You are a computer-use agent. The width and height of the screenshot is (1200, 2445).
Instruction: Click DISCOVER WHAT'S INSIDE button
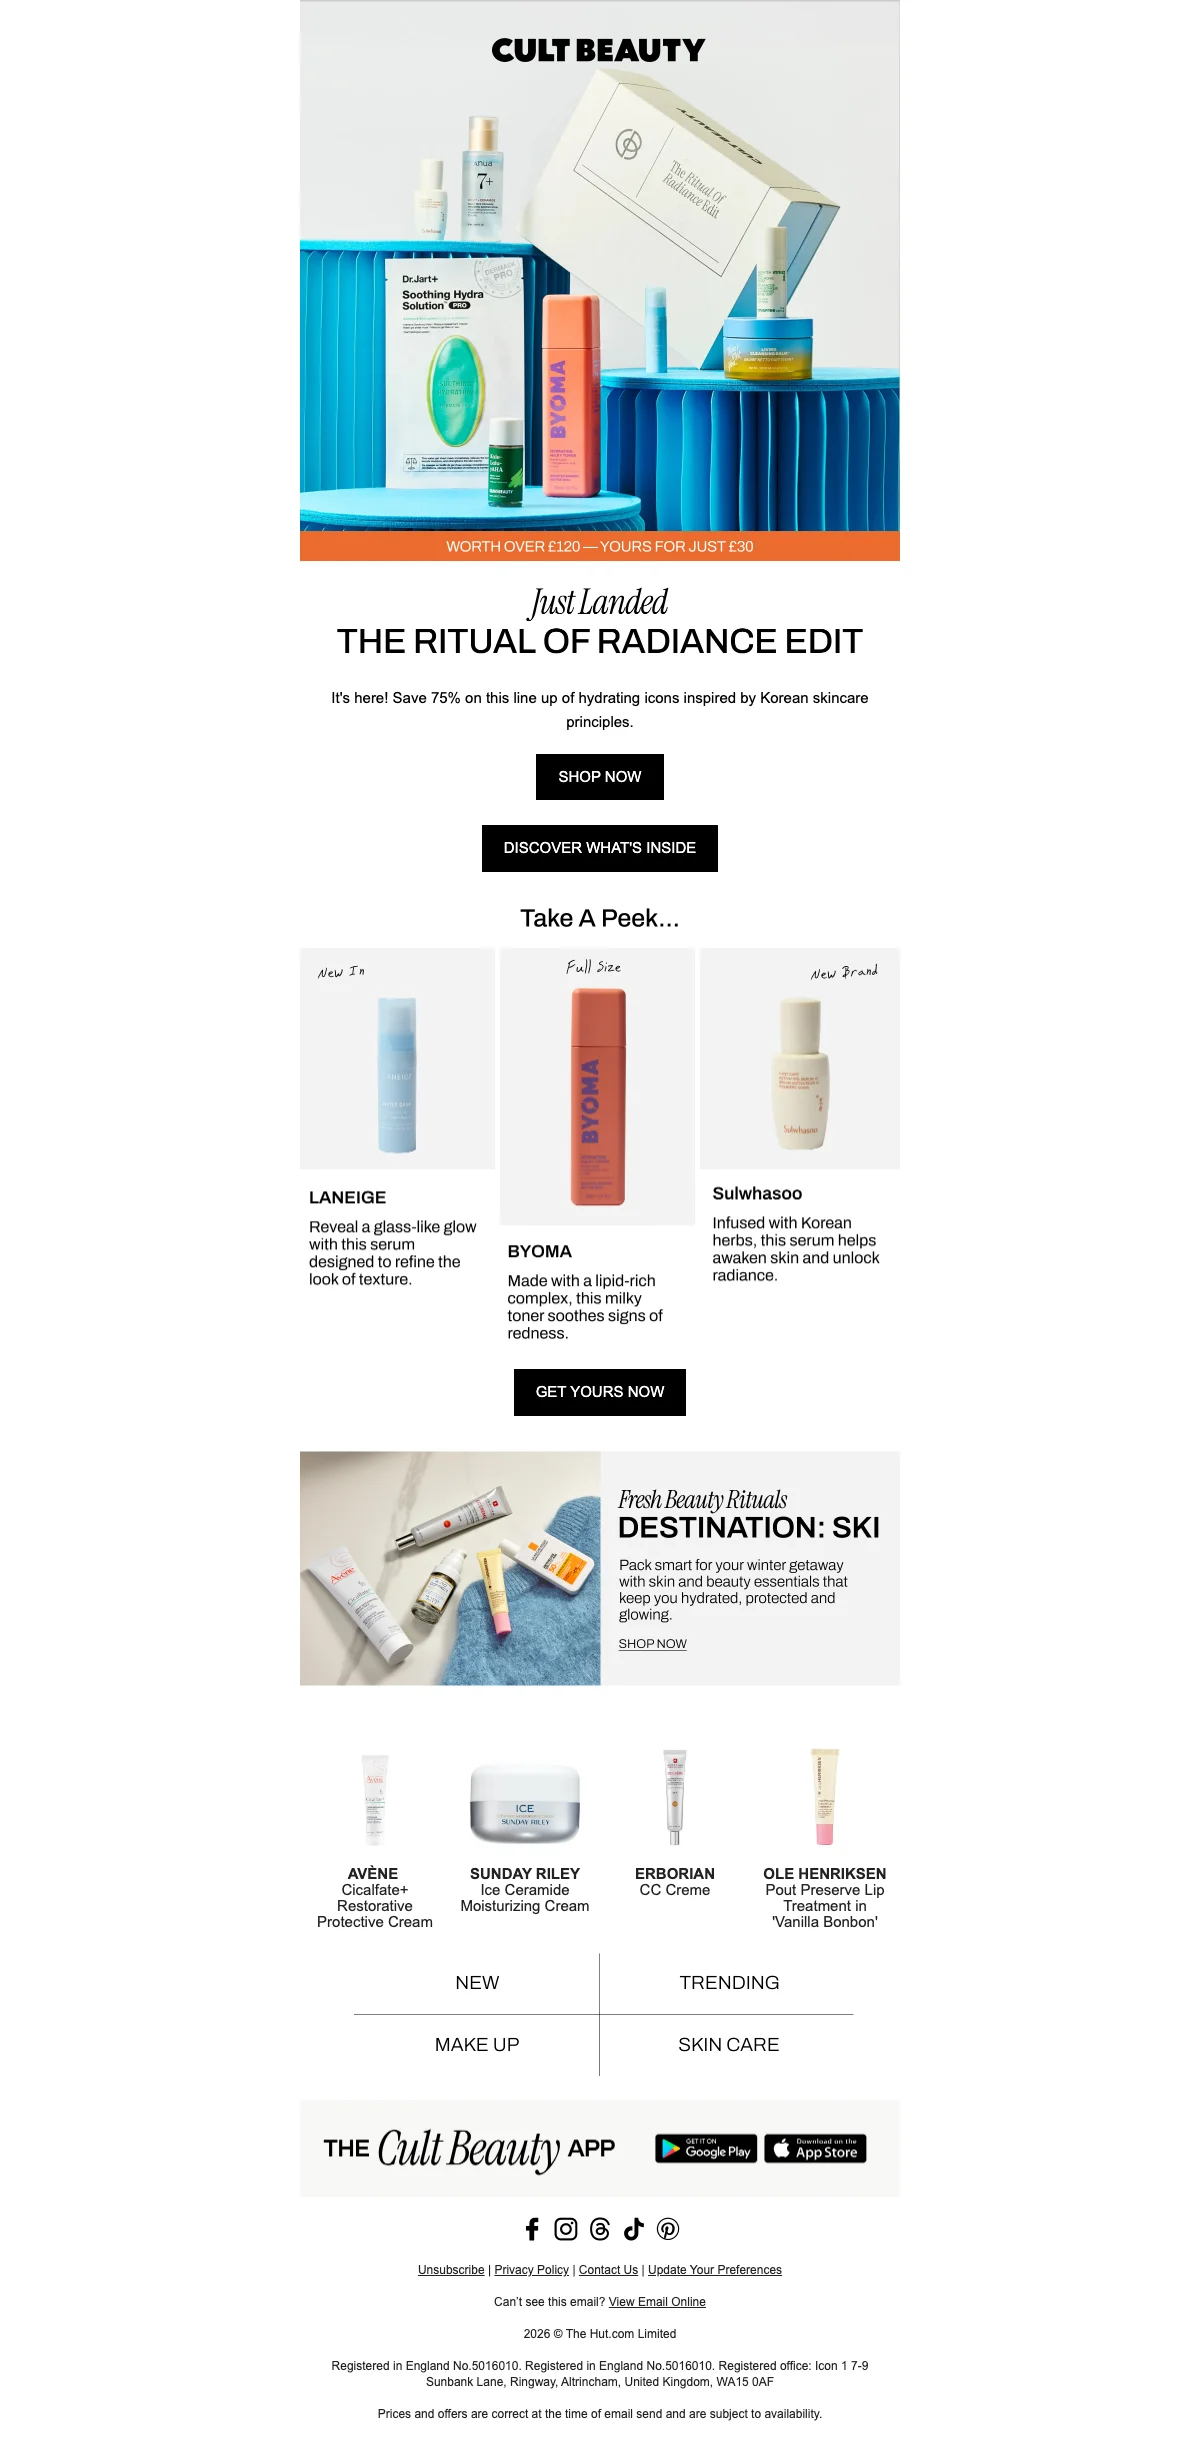(600, 848)
